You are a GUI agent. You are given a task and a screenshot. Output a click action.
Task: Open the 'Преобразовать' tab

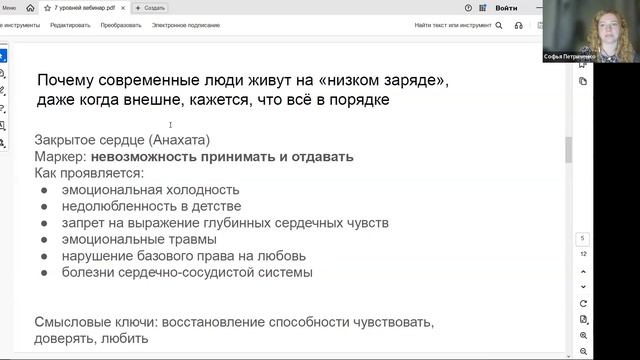121,25
